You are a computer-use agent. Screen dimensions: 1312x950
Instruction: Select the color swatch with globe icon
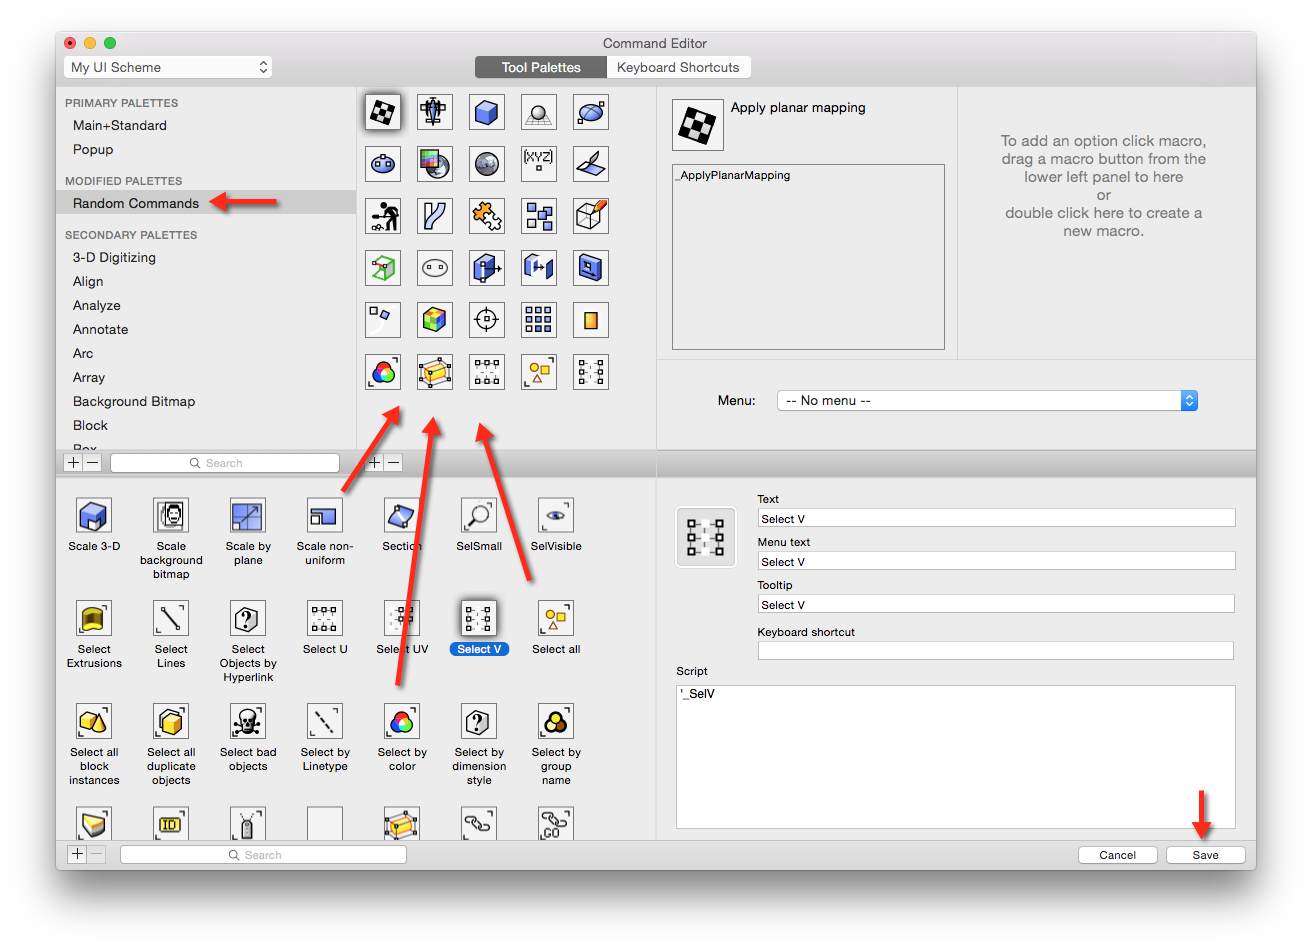[x=435, y=164]
